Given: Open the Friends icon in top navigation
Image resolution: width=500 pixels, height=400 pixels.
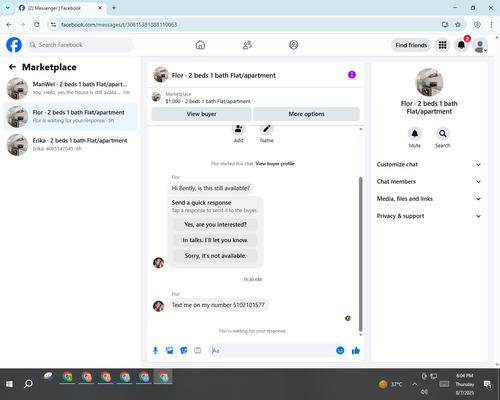Looking at the screenshot, I should pyautogui.click(x=247, y=45).
